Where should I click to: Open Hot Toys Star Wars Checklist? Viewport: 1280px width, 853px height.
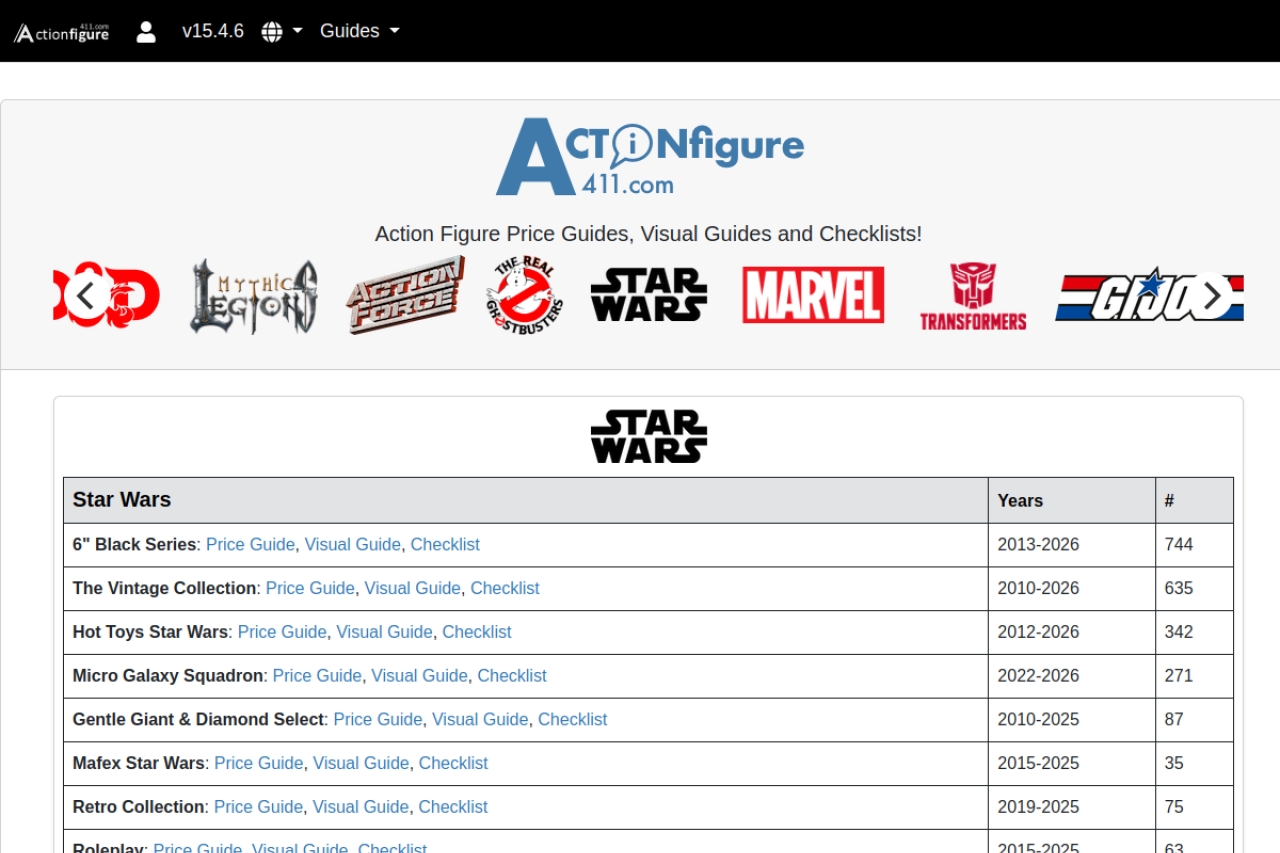(476, 632)
